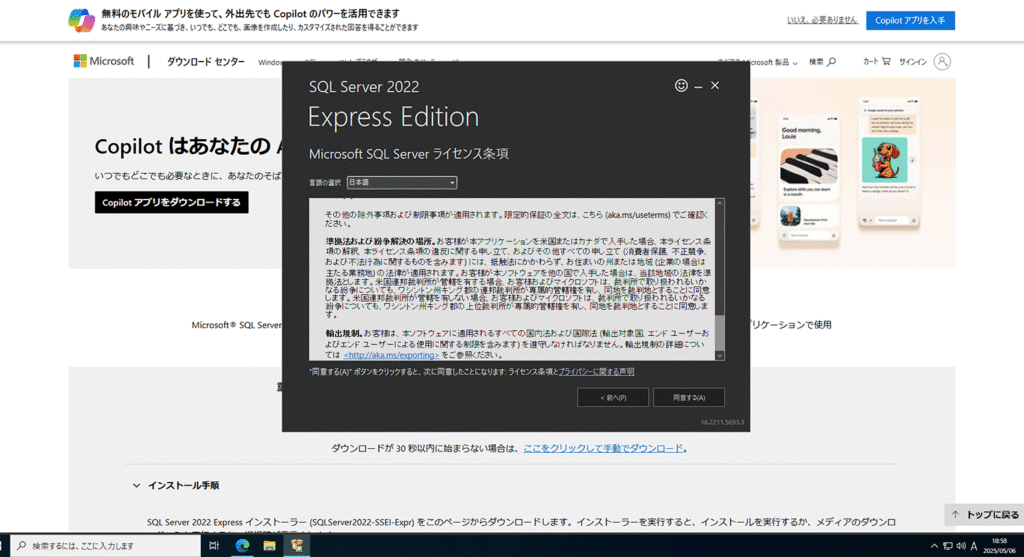Open the language selection dropdown showing 日本語

click(402, 182)
